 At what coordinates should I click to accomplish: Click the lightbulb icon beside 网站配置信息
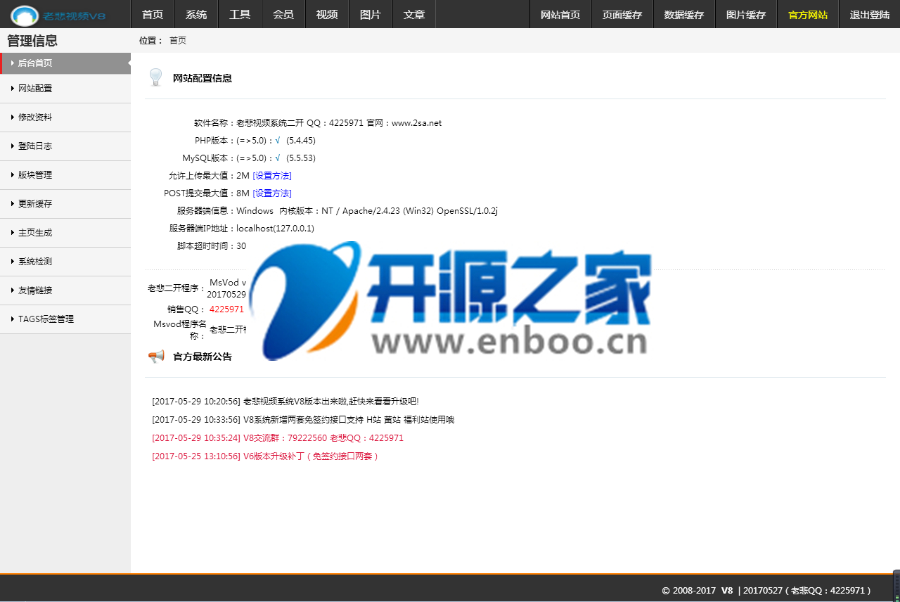[x=156, y=77]
